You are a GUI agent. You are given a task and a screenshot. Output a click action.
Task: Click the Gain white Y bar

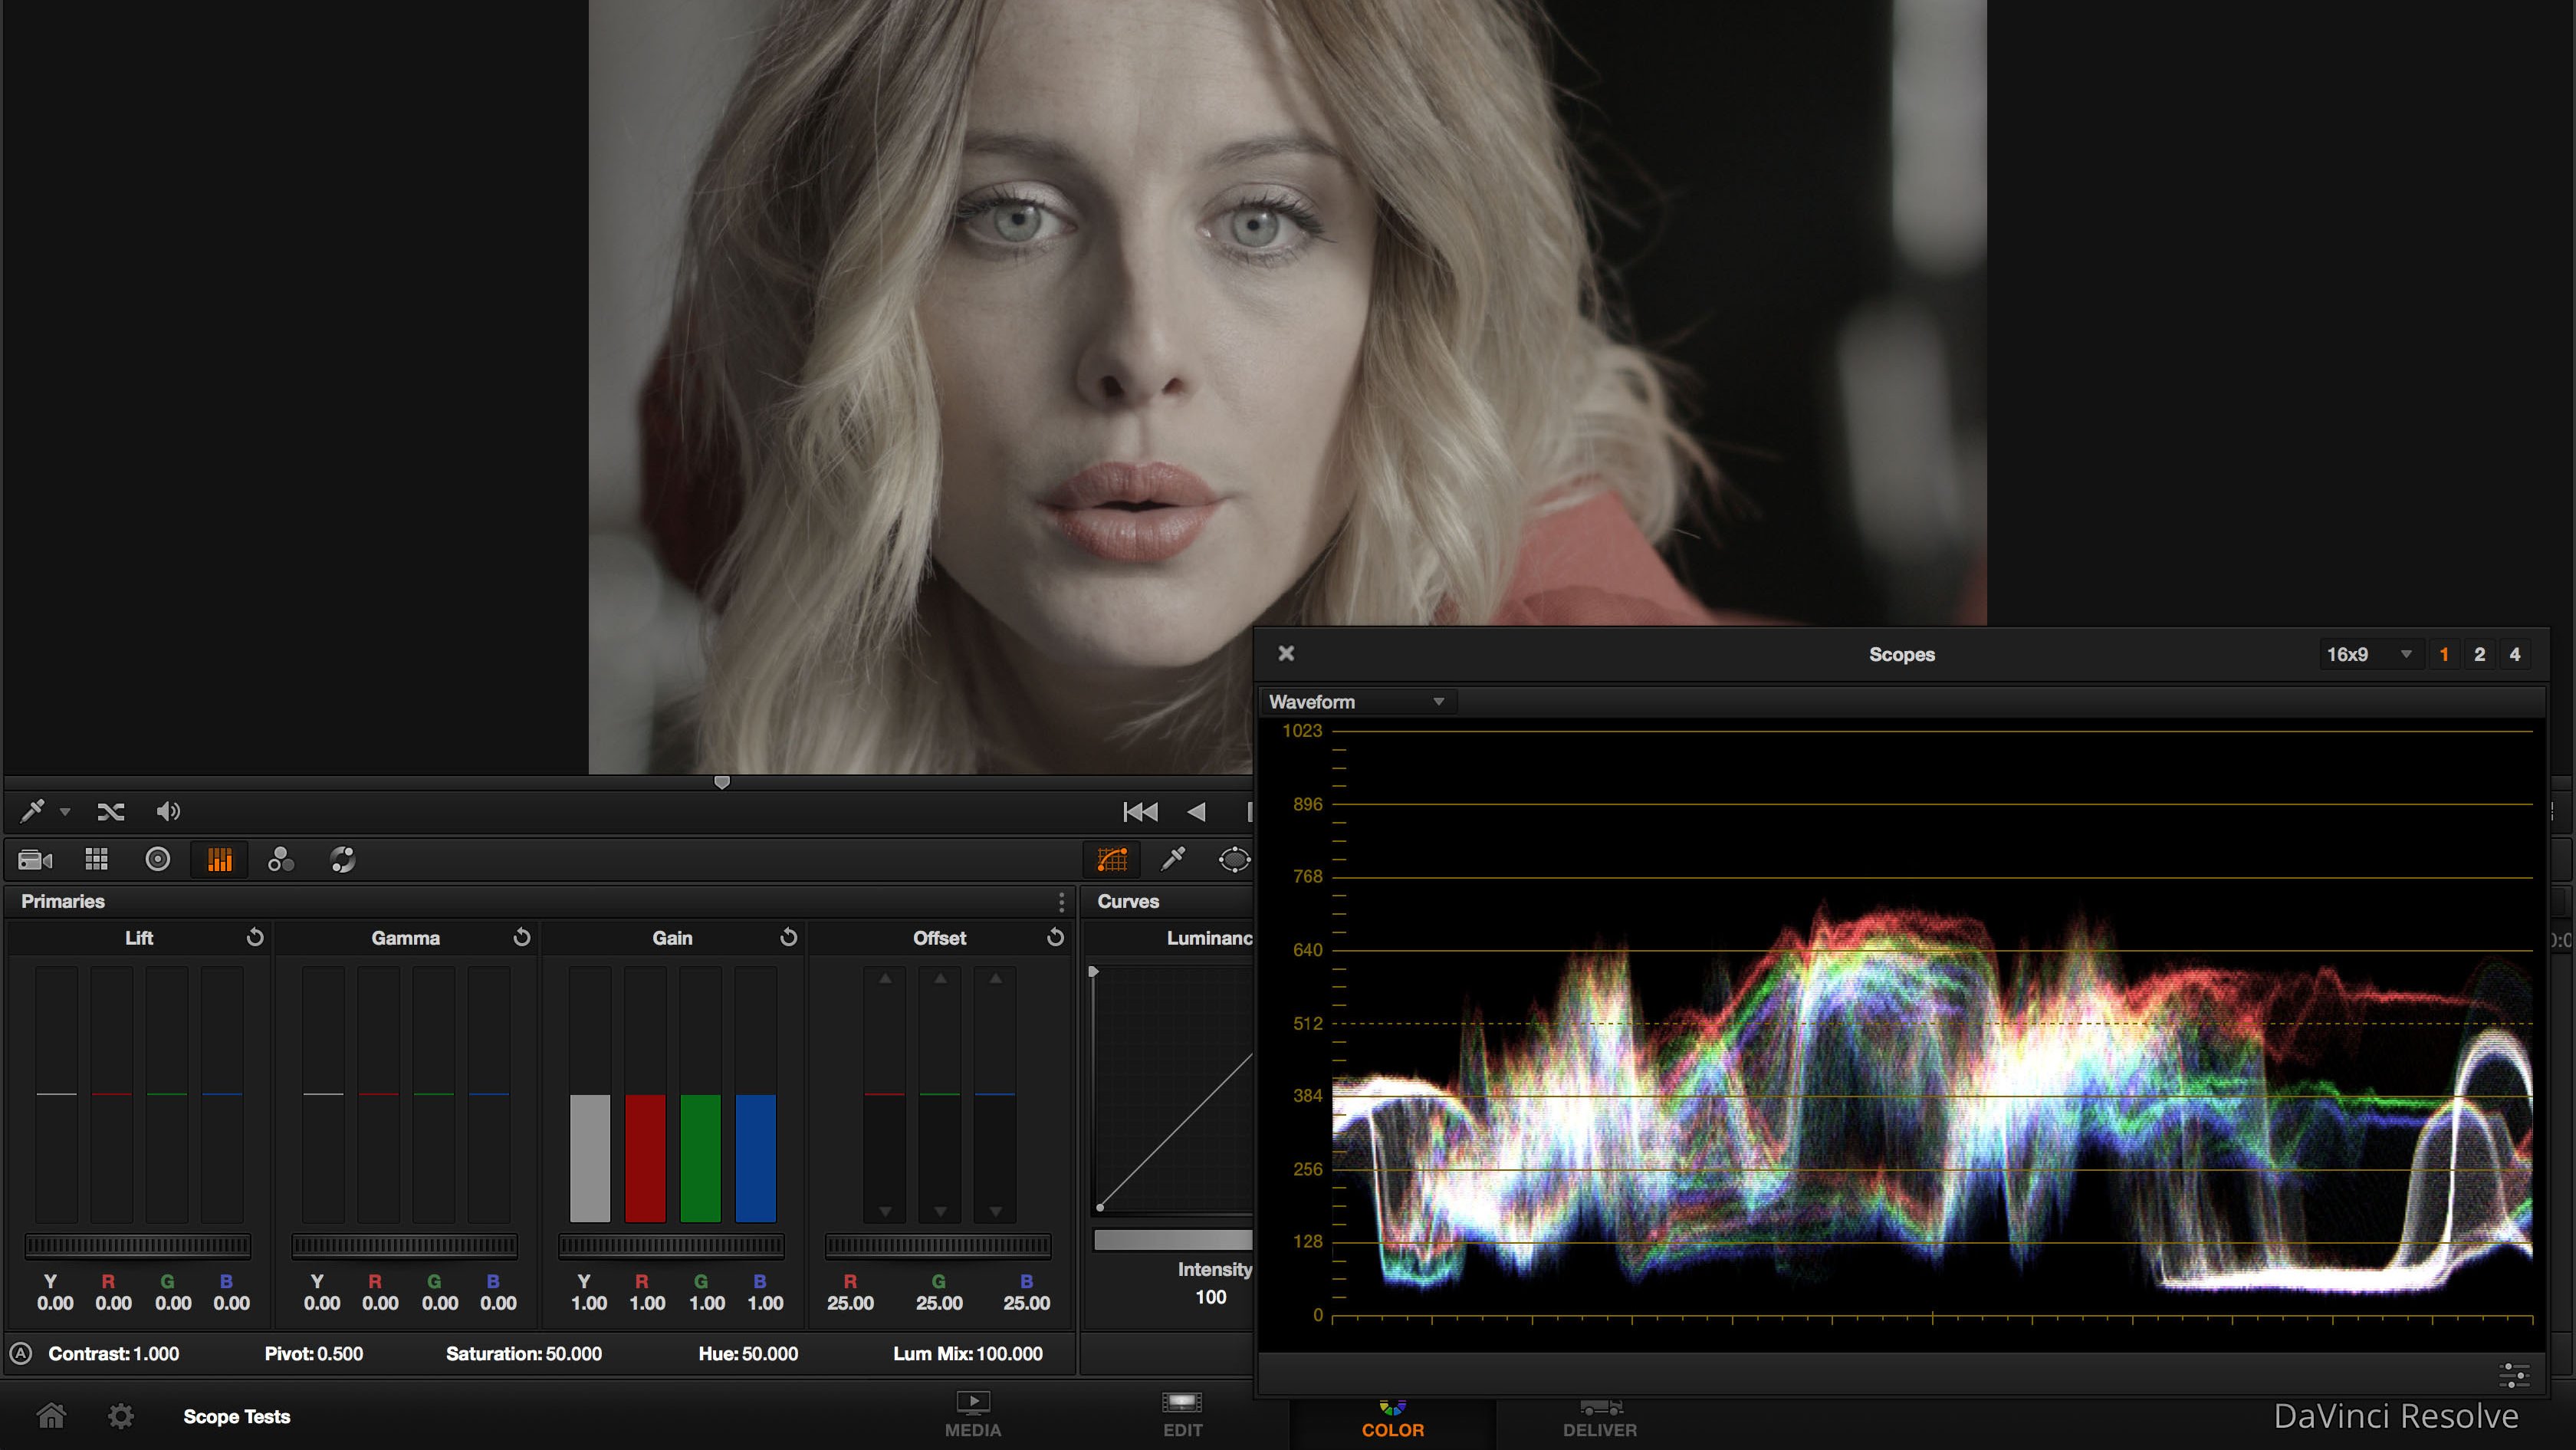[590, 1158]
